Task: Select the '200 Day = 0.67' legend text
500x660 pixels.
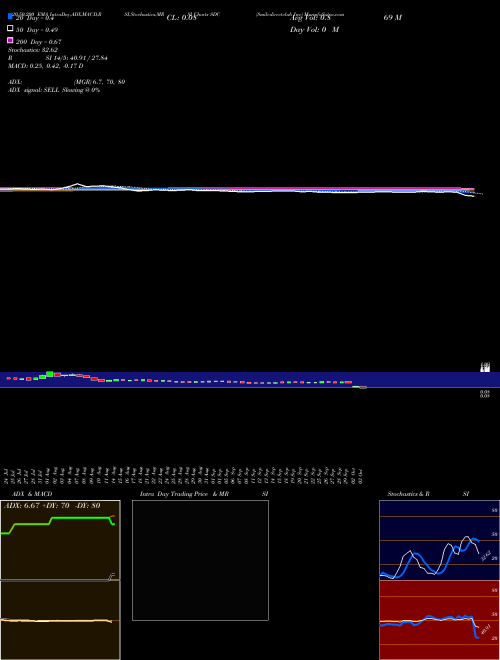Action: (x=39, y=42)
